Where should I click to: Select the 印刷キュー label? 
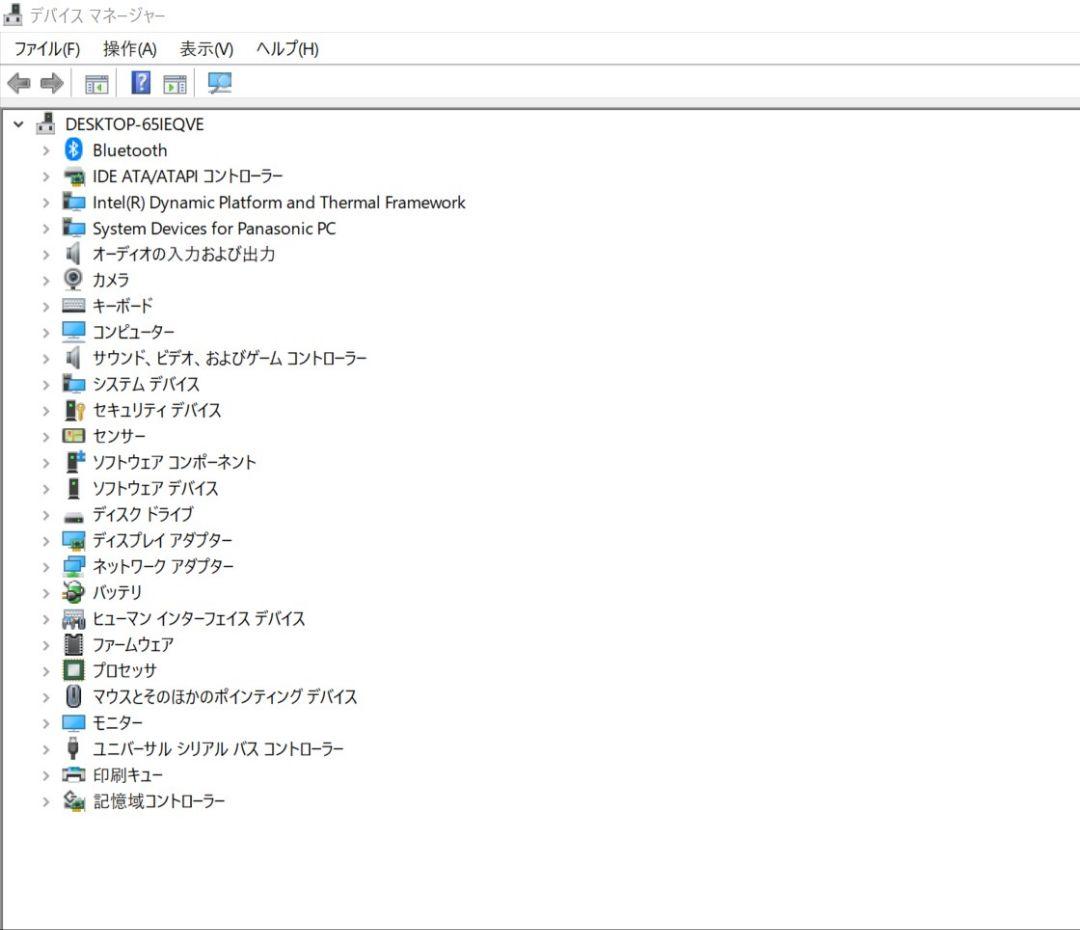coord(128,775)
